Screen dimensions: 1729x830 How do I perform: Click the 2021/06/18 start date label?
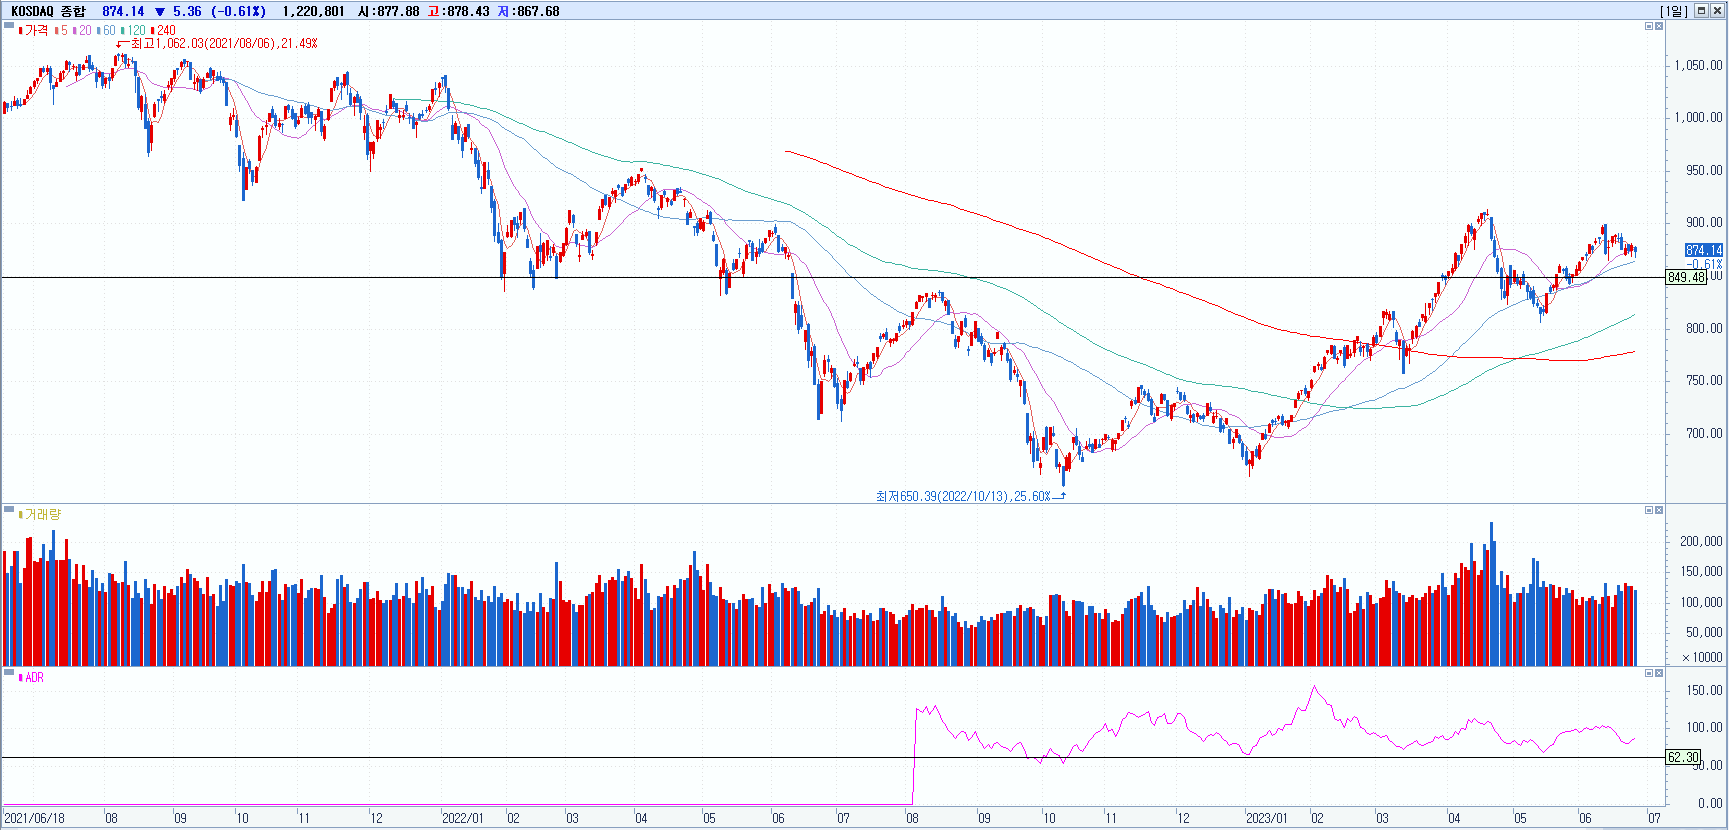(34, 818)
